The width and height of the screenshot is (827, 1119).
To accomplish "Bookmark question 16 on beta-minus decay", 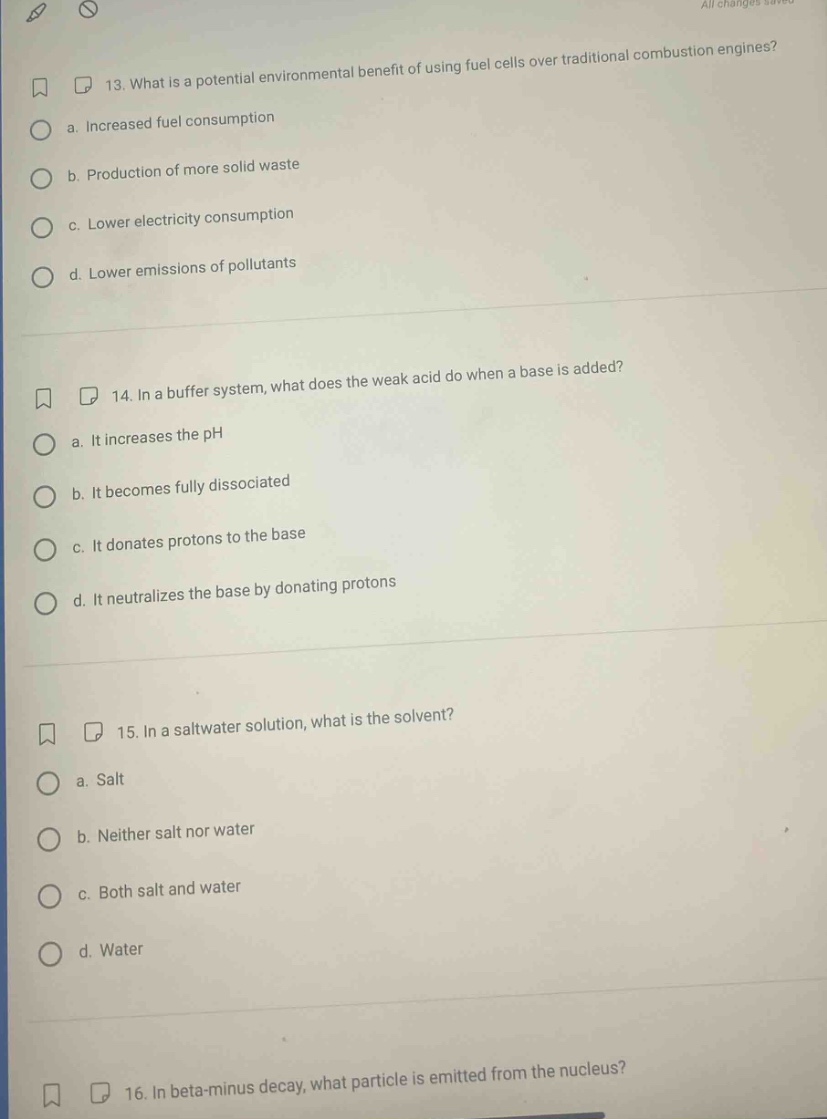I will [51, 1095].
